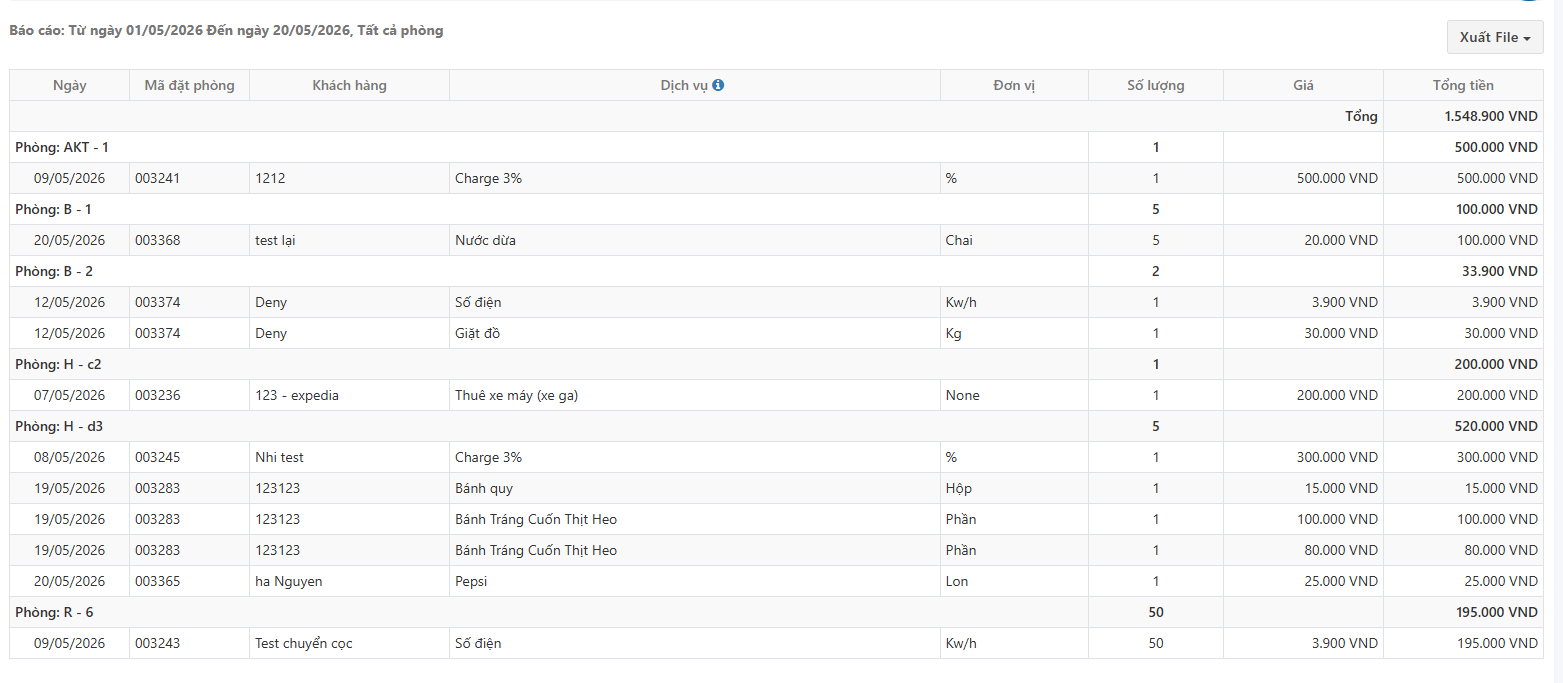Image resolution: width=1563 pixels, height=683 pixels.
Task: Click booking code 003243
Action: [x=158, y=643]
